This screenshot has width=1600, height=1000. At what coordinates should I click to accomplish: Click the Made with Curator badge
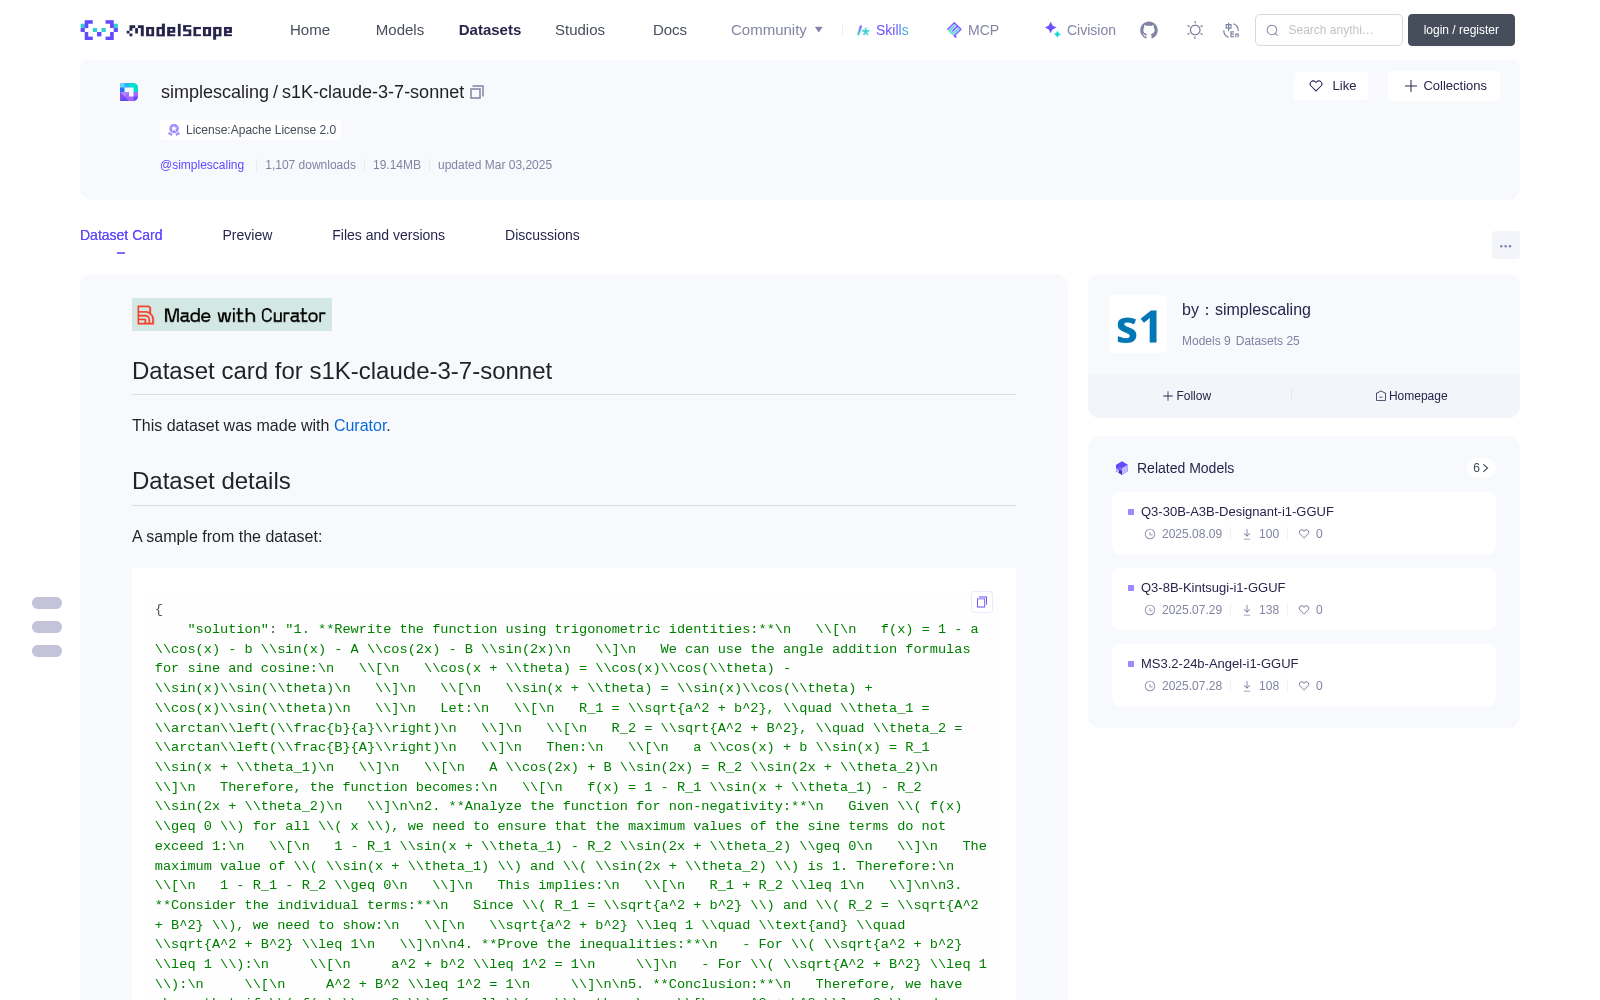[x=232, y=315]
